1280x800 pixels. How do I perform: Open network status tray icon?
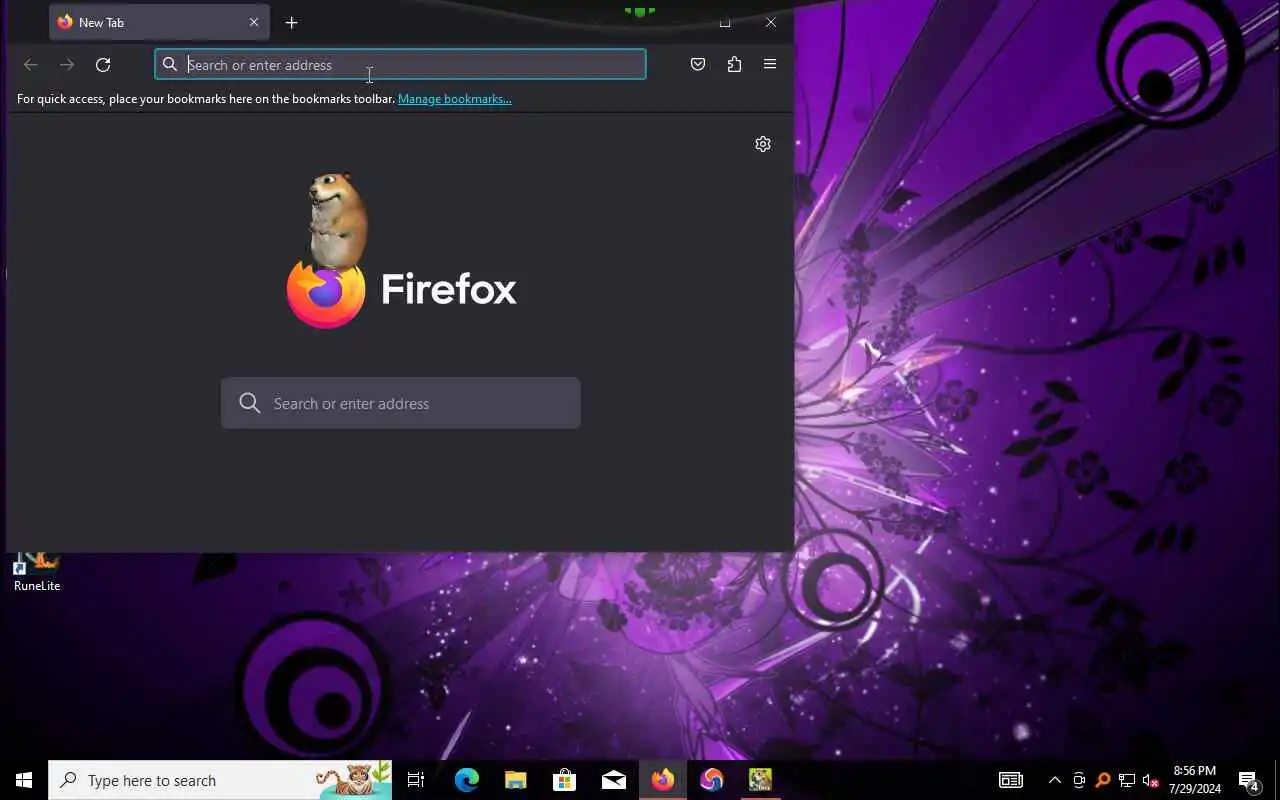click(1127, 780)
